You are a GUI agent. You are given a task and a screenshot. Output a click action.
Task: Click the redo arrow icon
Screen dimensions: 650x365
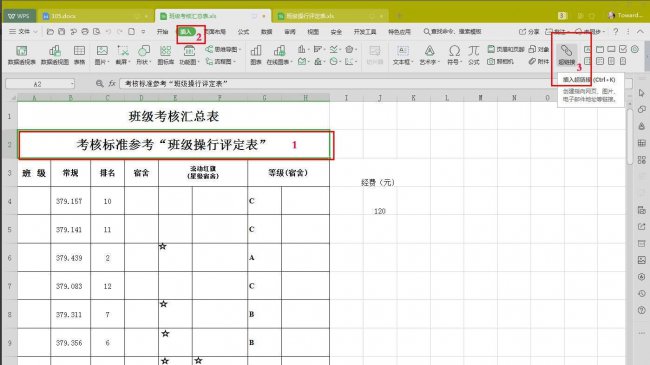click(120, 32)
